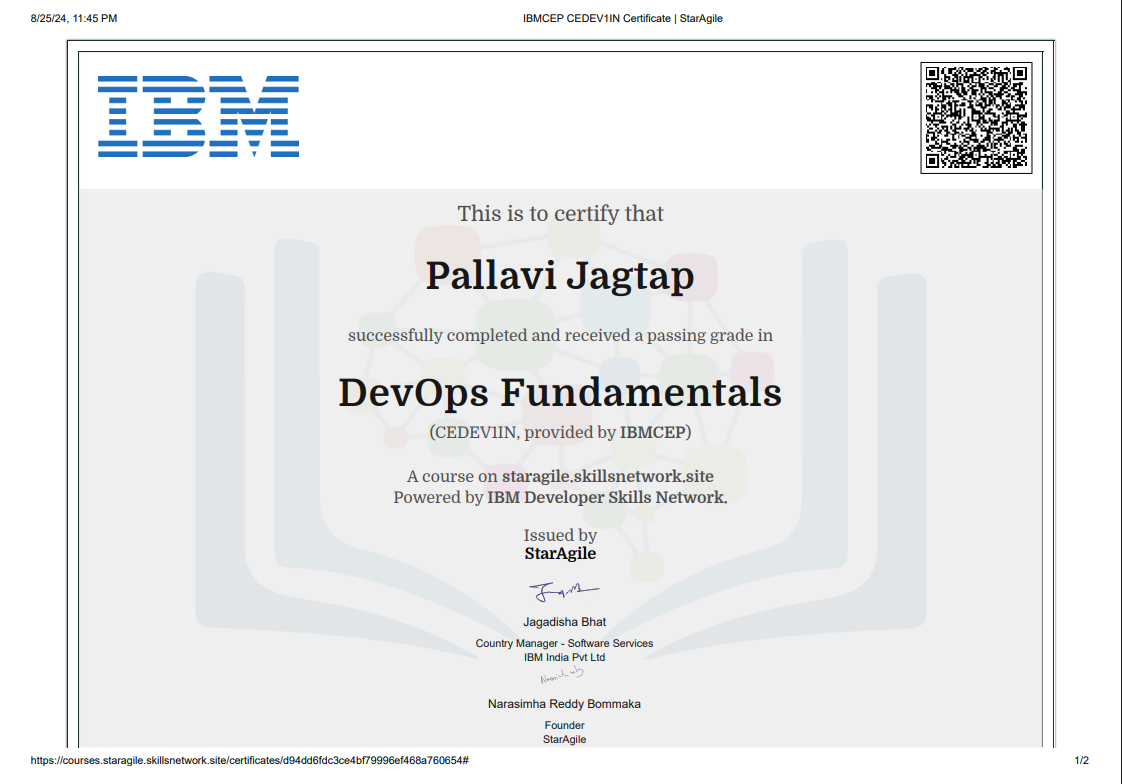This screenshot has width=1122, height=784.
Task: Click IBM India Pvt Ltd text
Action: (x=565, y=657)
